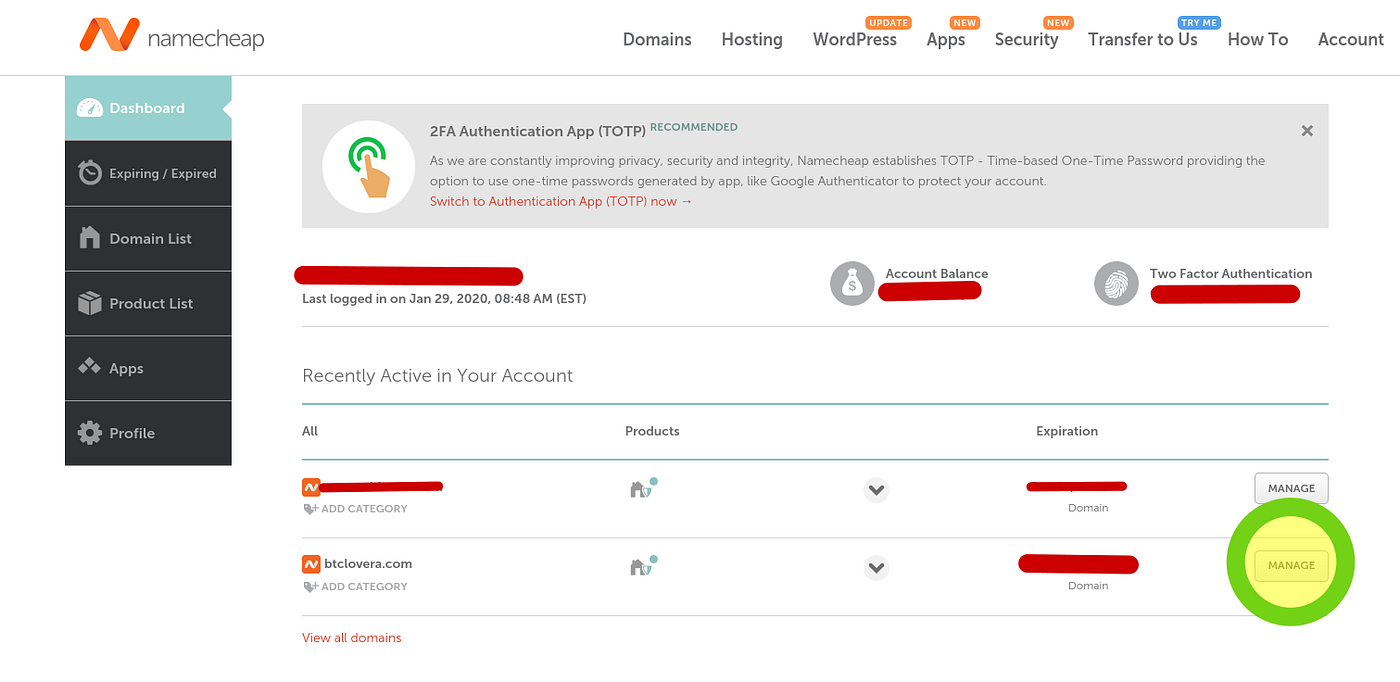This screenshot has width=1400, height=682.
Task: Open the Security menu
Action: (x=1026, y=39)
